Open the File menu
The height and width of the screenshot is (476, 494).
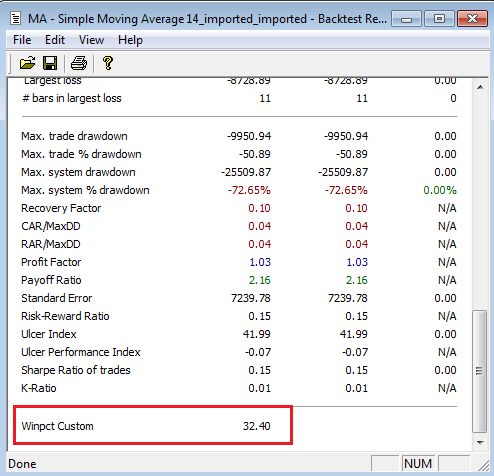pos(22,40)
